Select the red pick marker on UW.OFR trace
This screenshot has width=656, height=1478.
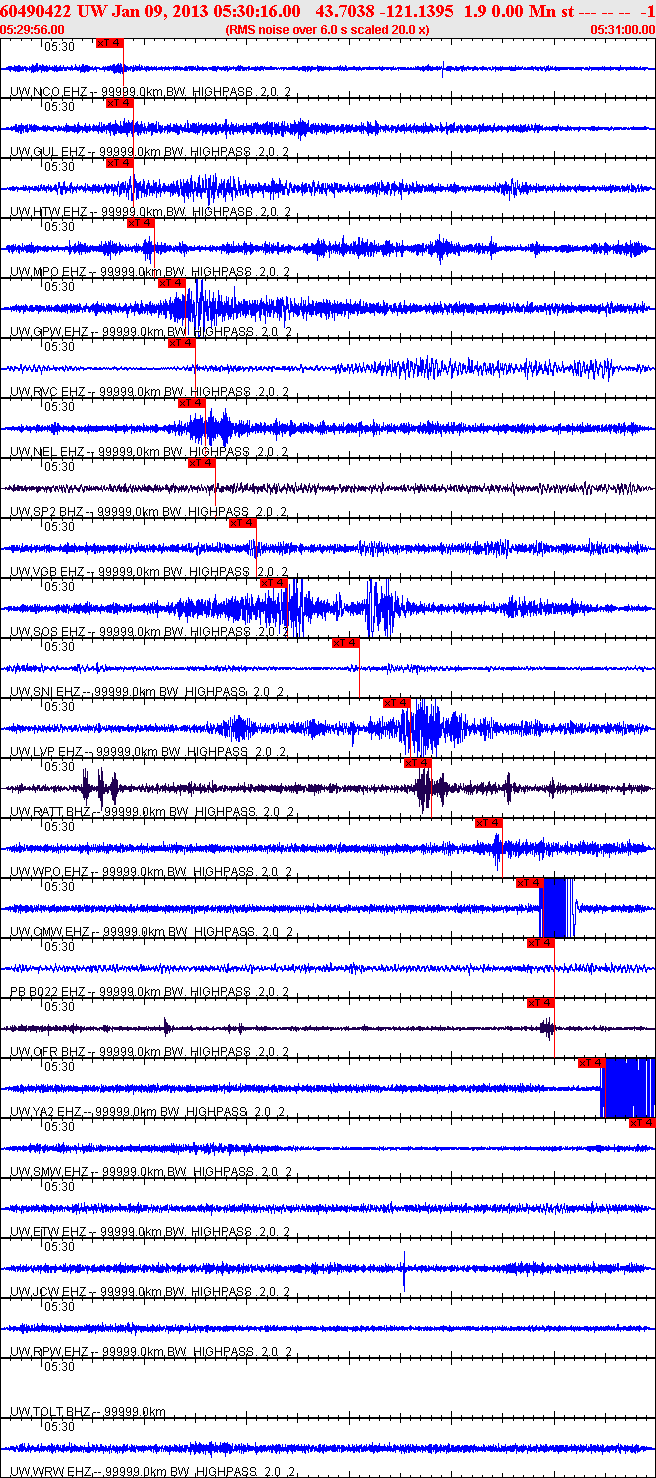(x=540, y=1003)
